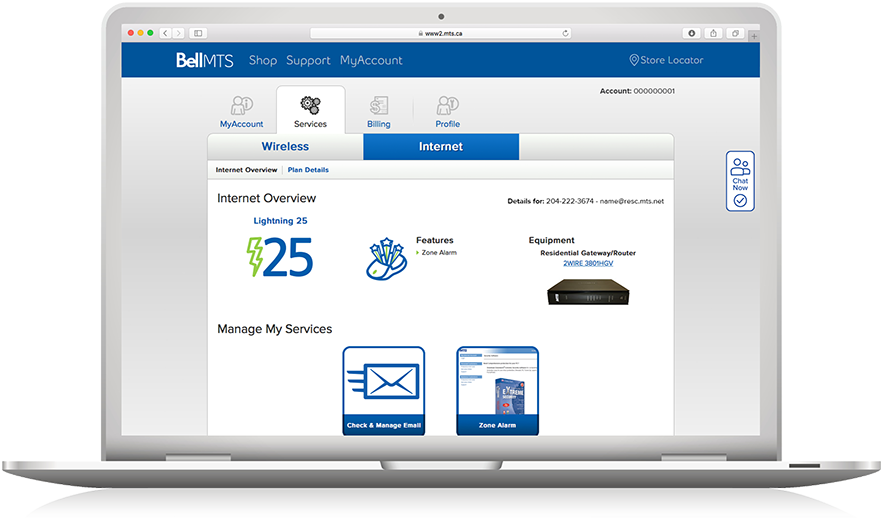Go forward in the browser
The height and width of the screenshot is (520, 883).
[179, 33]
